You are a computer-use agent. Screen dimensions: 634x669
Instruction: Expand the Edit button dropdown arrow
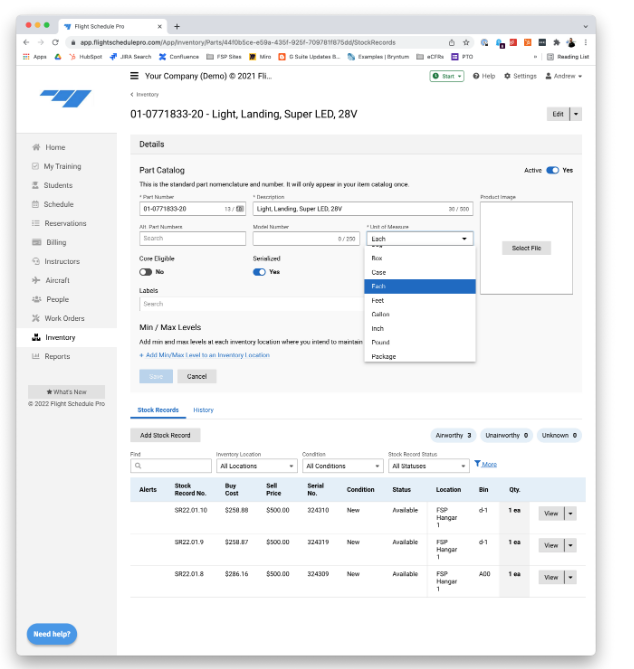click(576, 114)
